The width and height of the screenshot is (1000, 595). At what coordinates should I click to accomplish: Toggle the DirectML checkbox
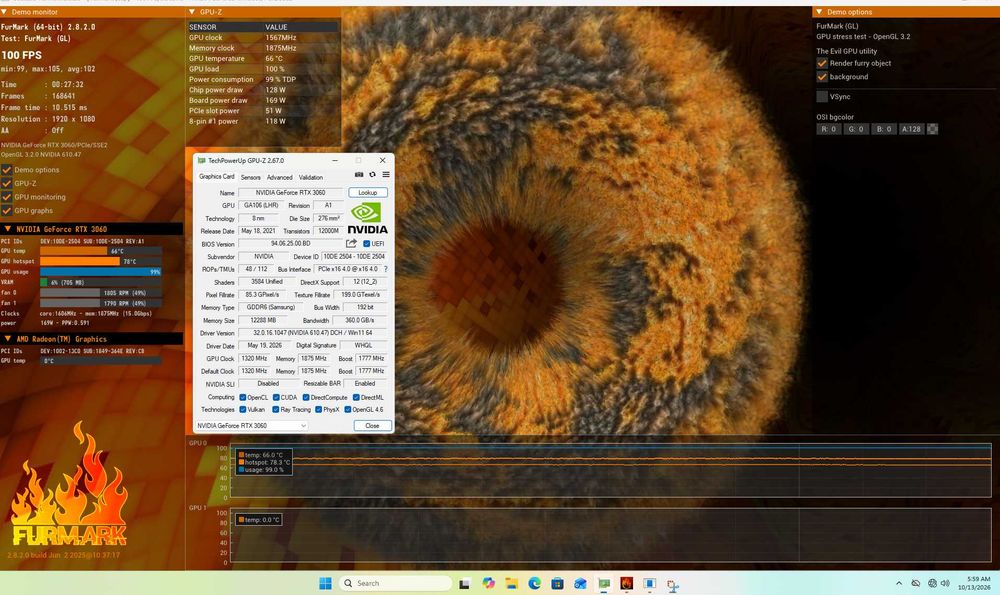tap(356, 397)
